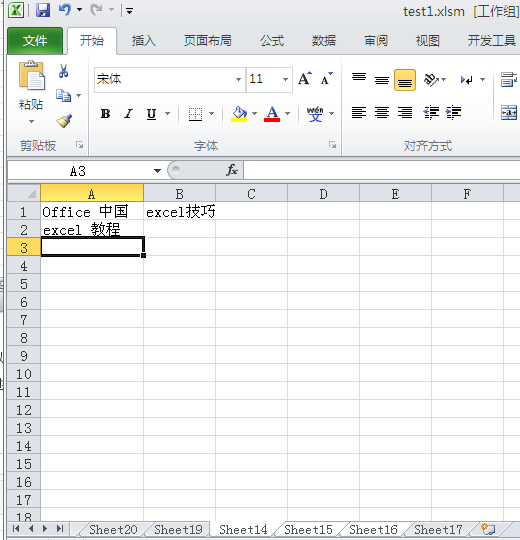Screen dimensions: 520x540
Task: Open the 文件 file menu button
Action: 35,41
